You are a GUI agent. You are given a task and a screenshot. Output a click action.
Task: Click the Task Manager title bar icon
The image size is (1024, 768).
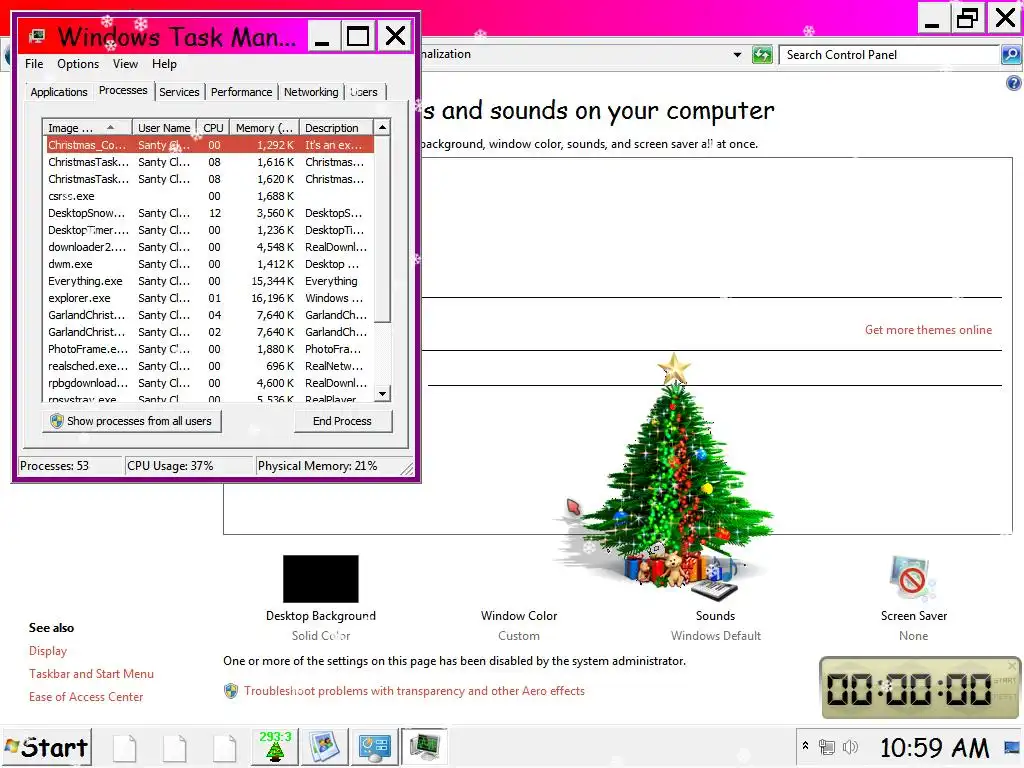click(x=38, y=36)
